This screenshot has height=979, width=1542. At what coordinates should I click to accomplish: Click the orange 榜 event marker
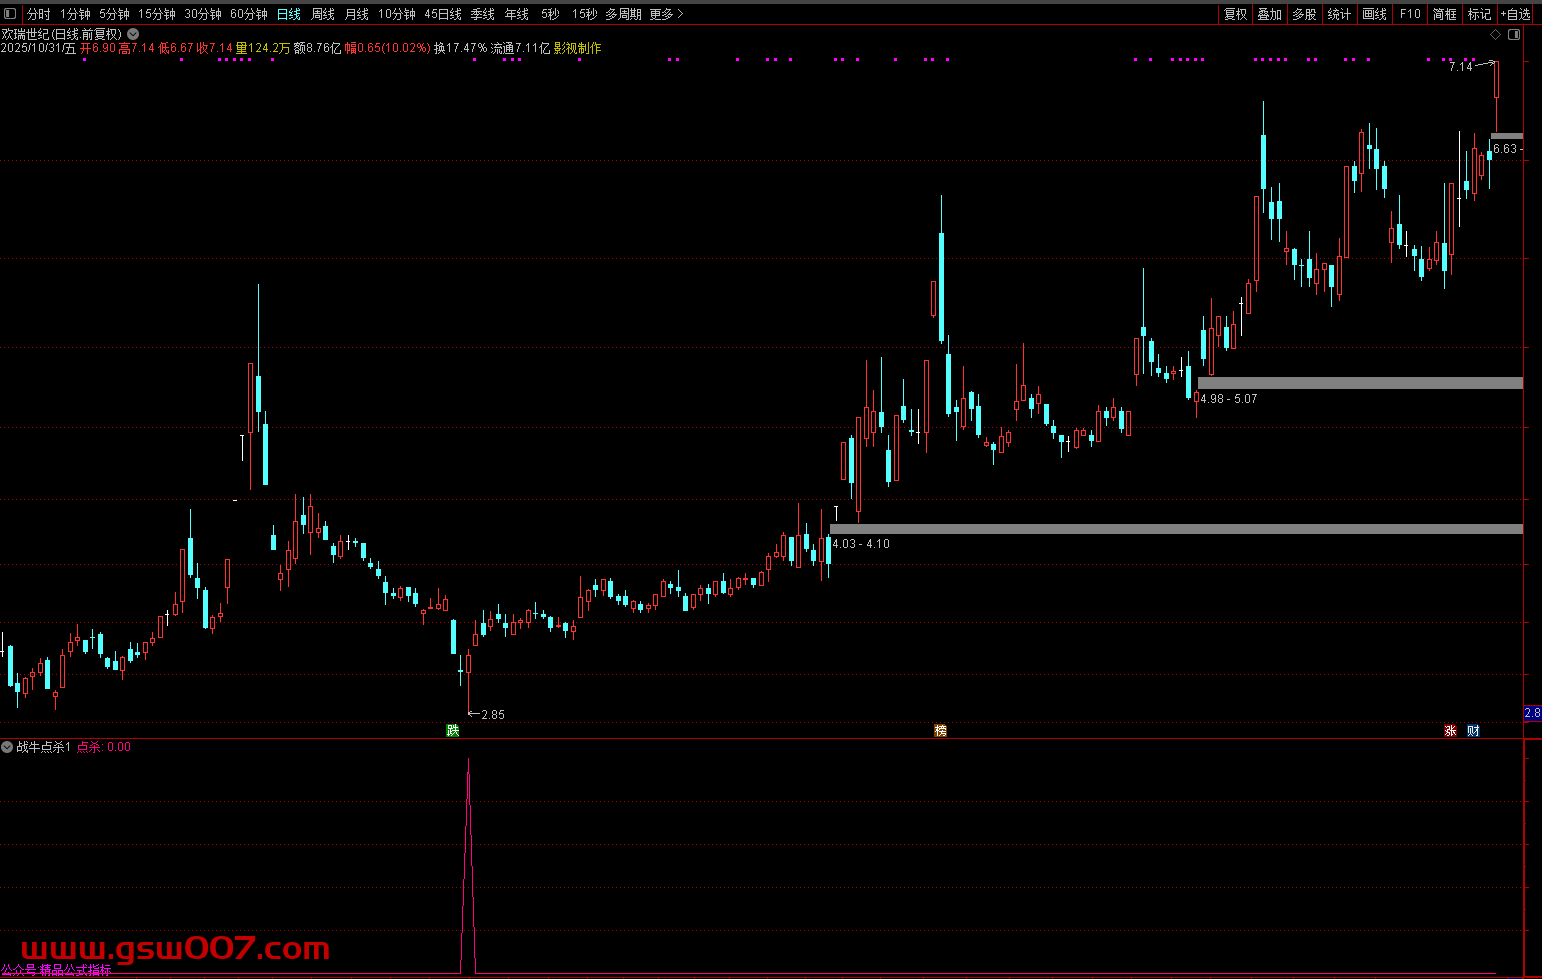pos(940,731)
